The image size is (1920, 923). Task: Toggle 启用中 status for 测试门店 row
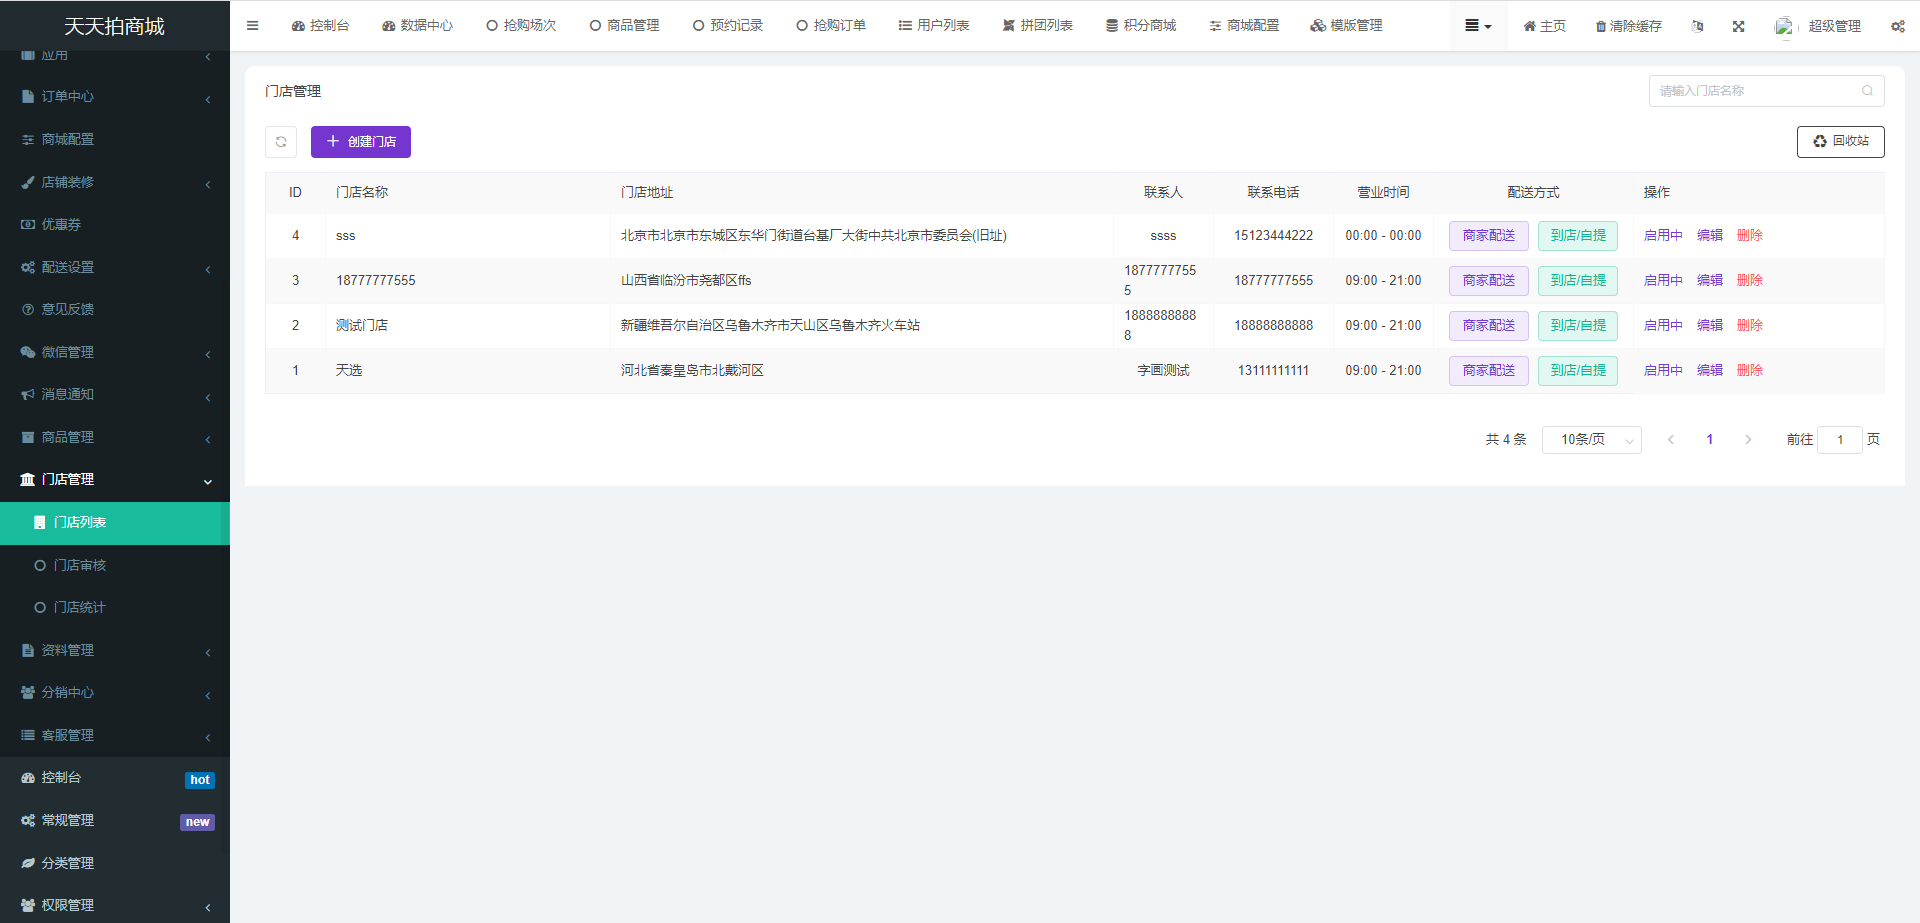coord(1662,326)
